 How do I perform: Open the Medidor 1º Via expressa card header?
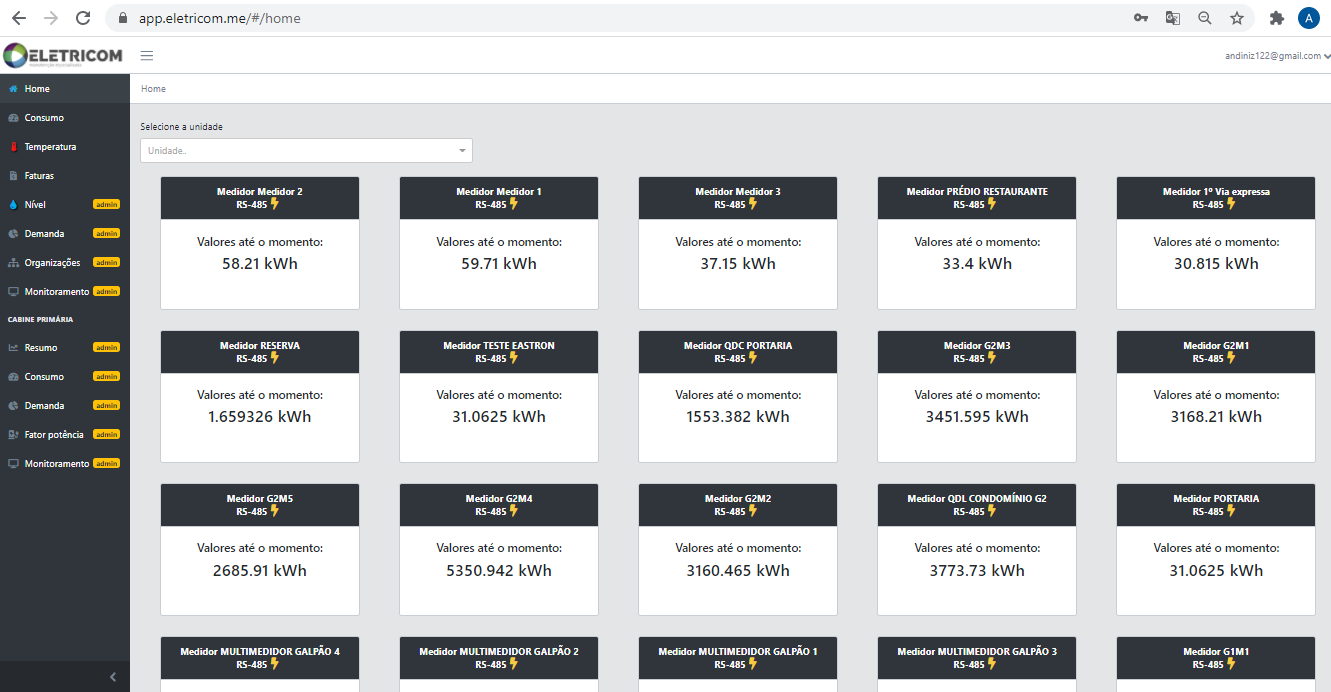click(x=1216, y=198)
